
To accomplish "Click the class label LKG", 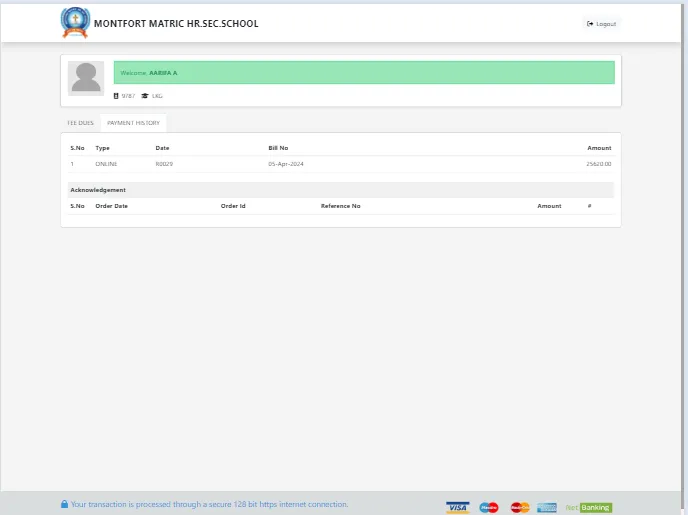I will (x=157, y=96).
